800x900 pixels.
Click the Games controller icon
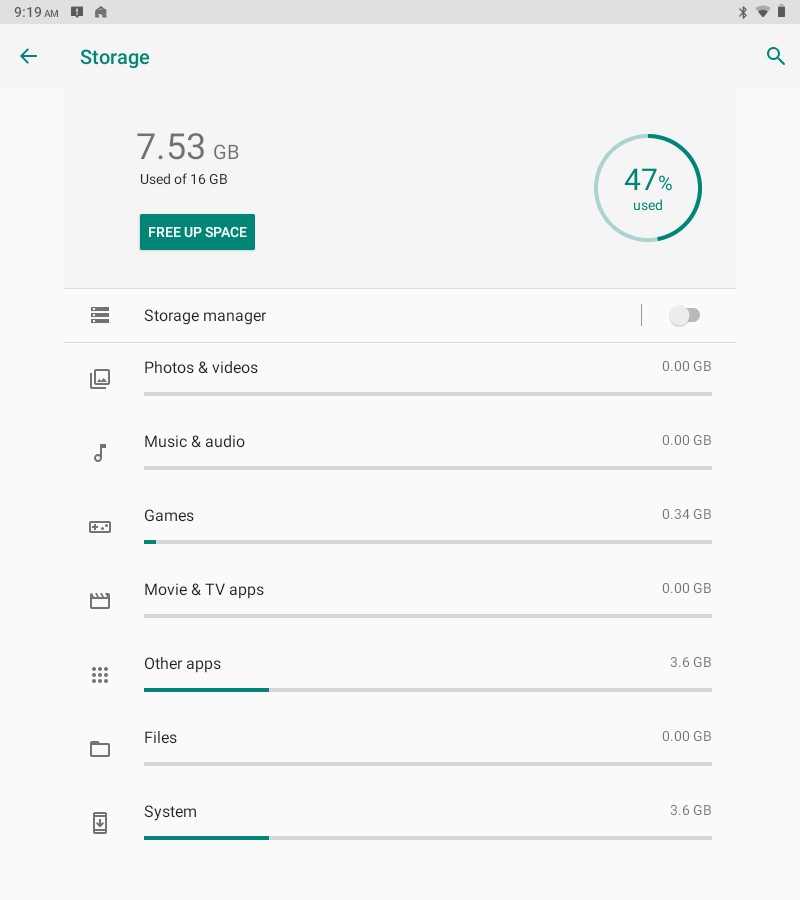click(100, 526)
